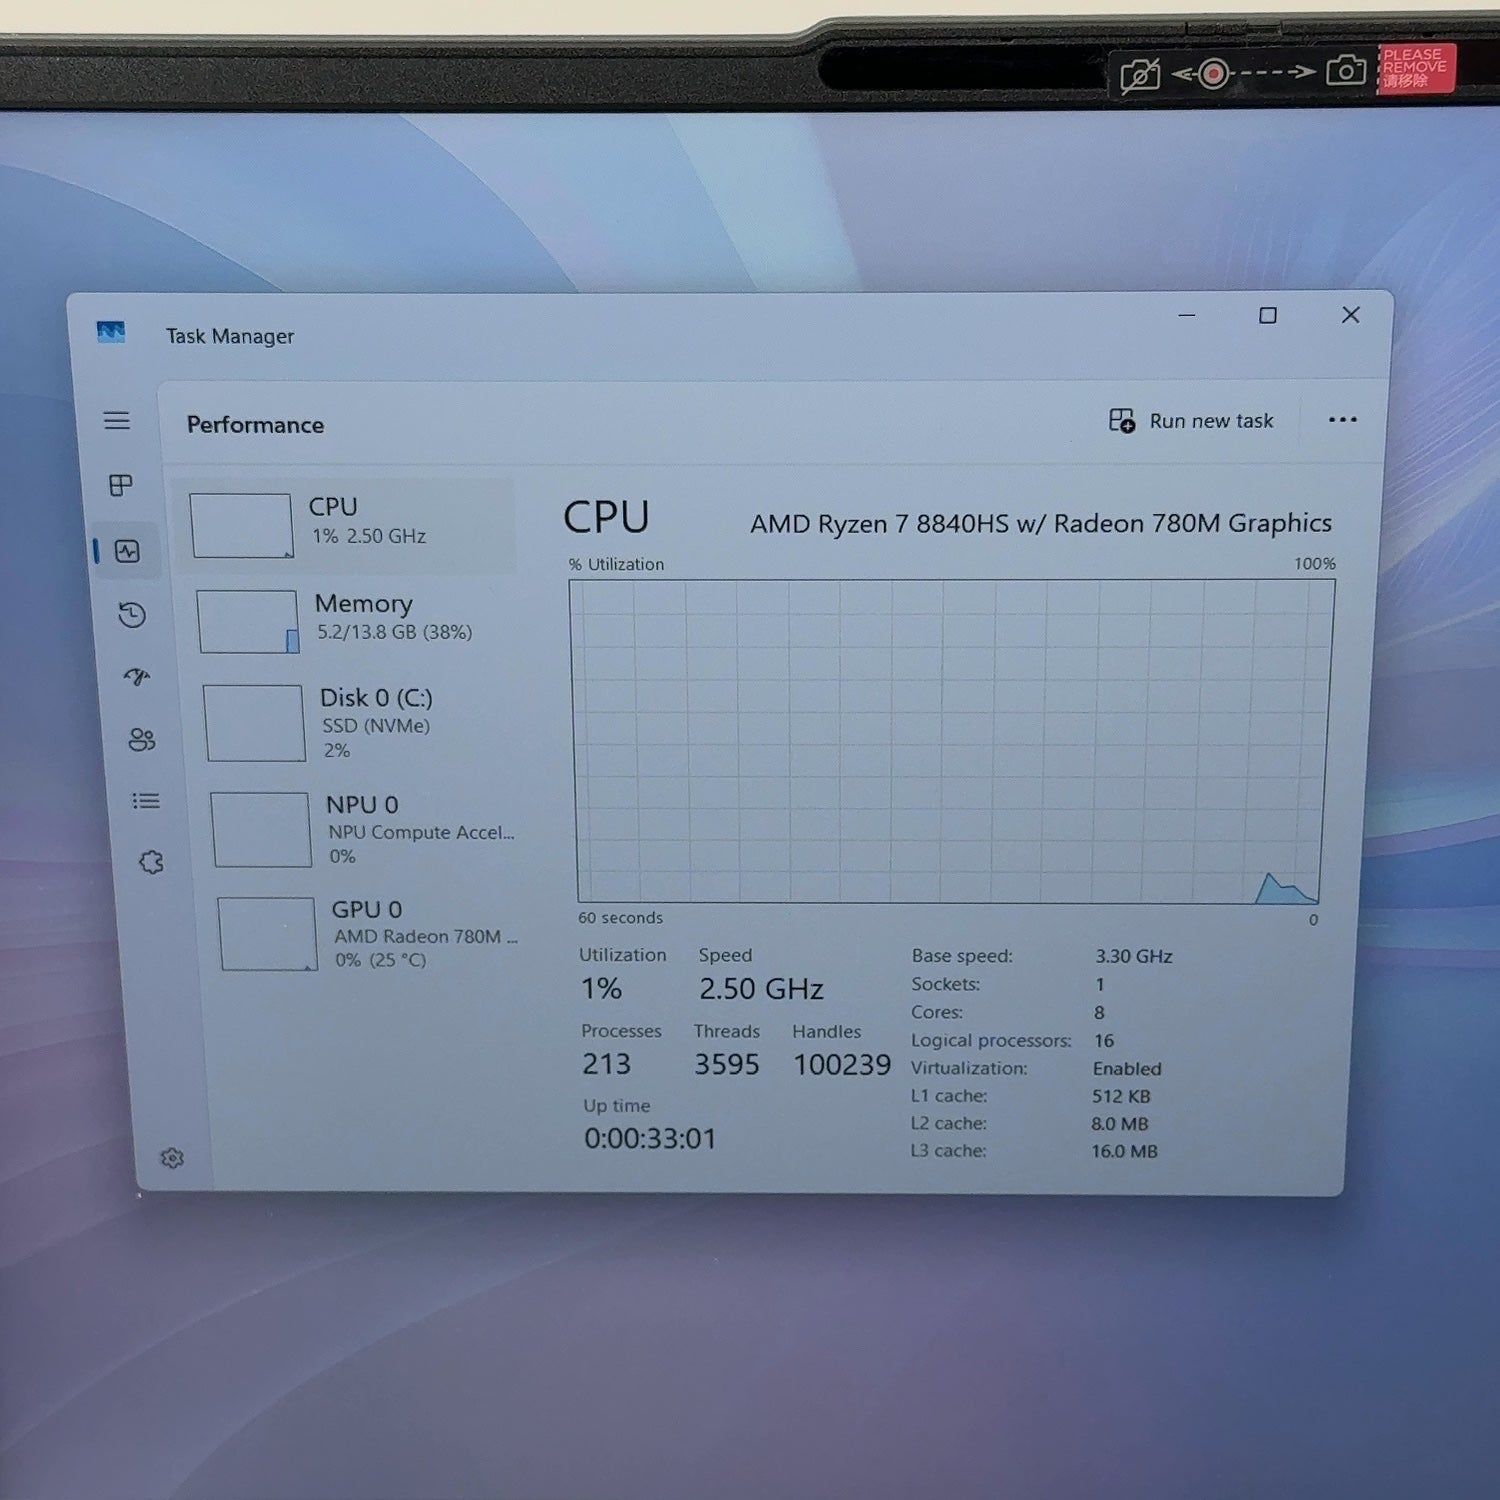The height and width of the screenshot is (1500, 1500).
Task: Open Task Manager settings gear
Action: [x=172, y=1158]
